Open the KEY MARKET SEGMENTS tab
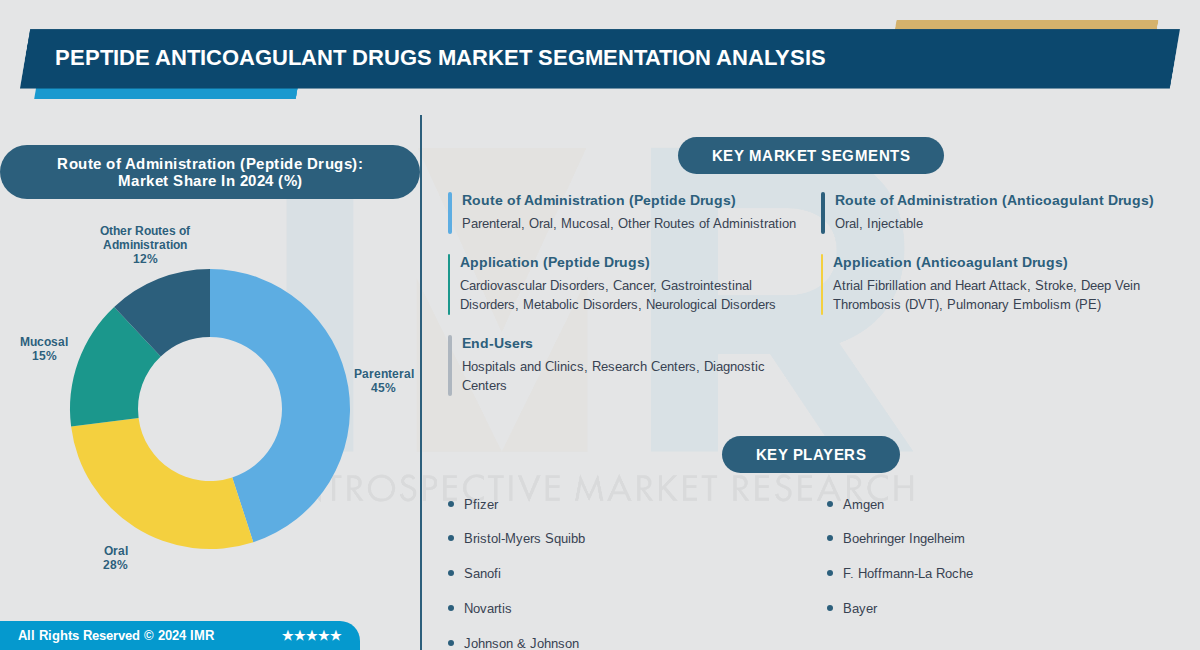The height and width of the screenshot is (650, 1200). (810, 155)
